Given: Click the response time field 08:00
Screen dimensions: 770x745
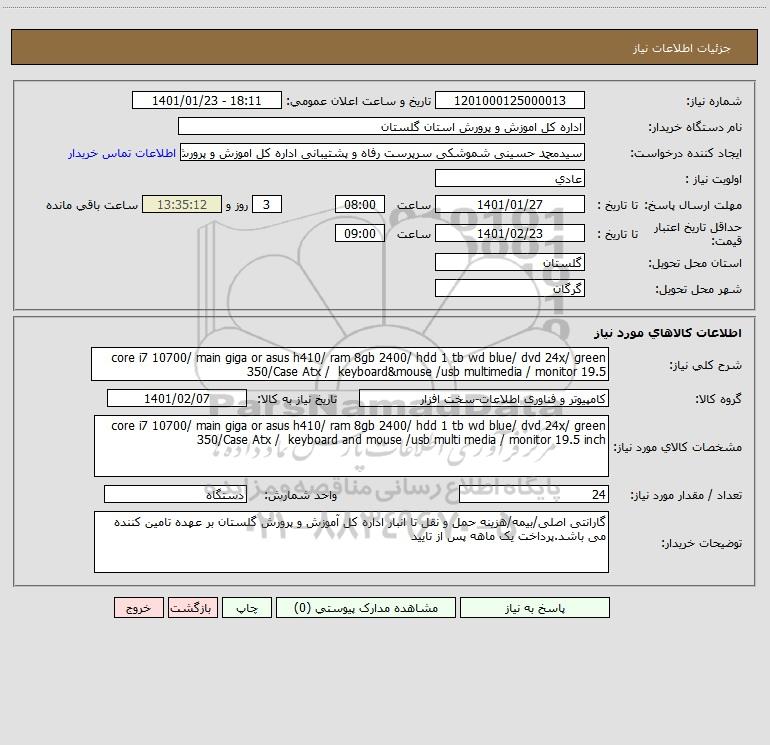Looking at the screenshot, I should [x=359, y=204].
